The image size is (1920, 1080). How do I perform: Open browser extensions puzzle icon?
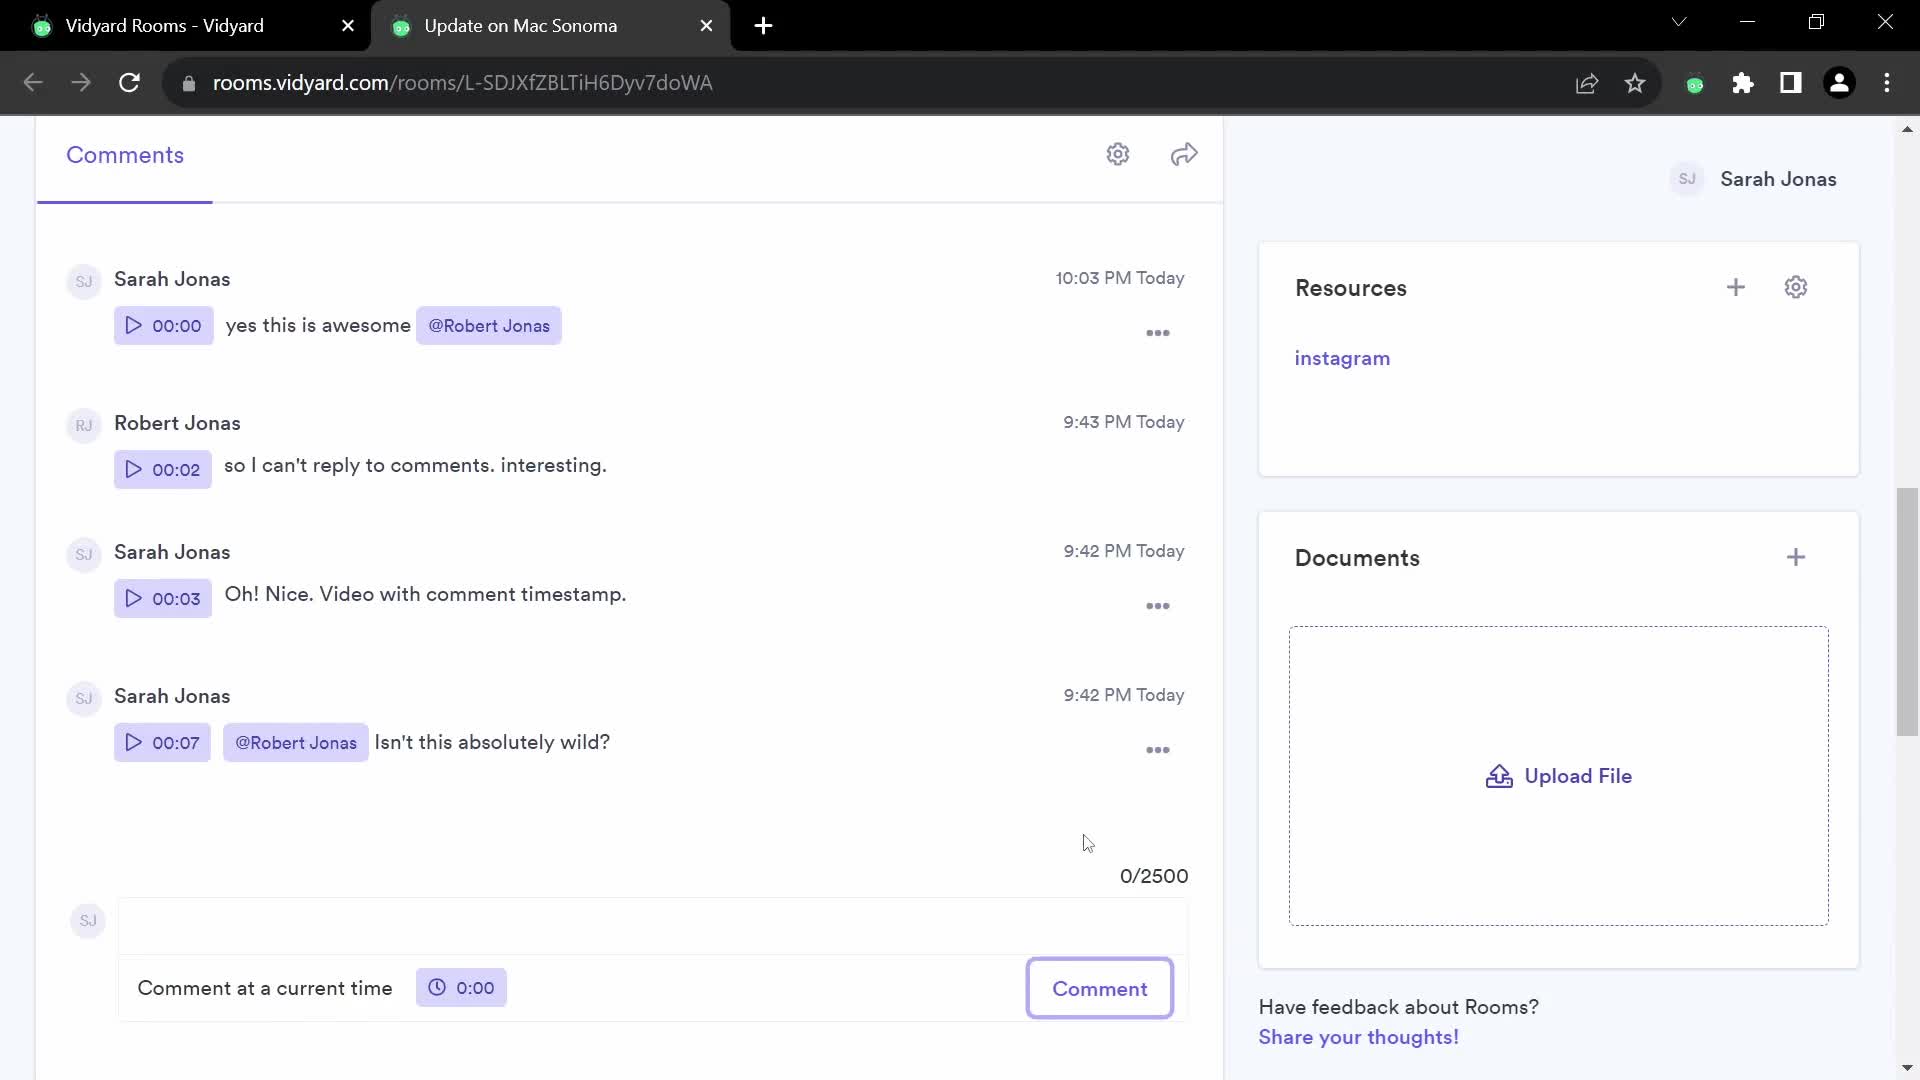pyautogui.click(x=1743, y=83)
